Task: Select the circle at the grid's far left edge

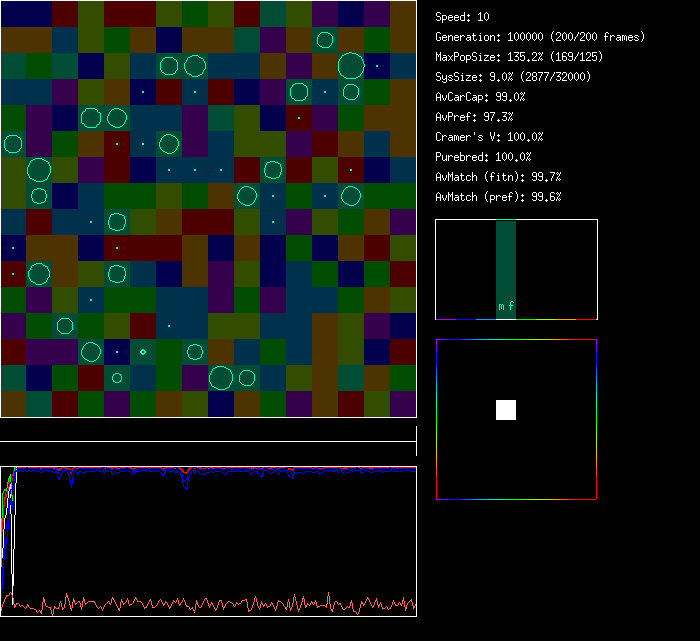Action: pos(12,144)
